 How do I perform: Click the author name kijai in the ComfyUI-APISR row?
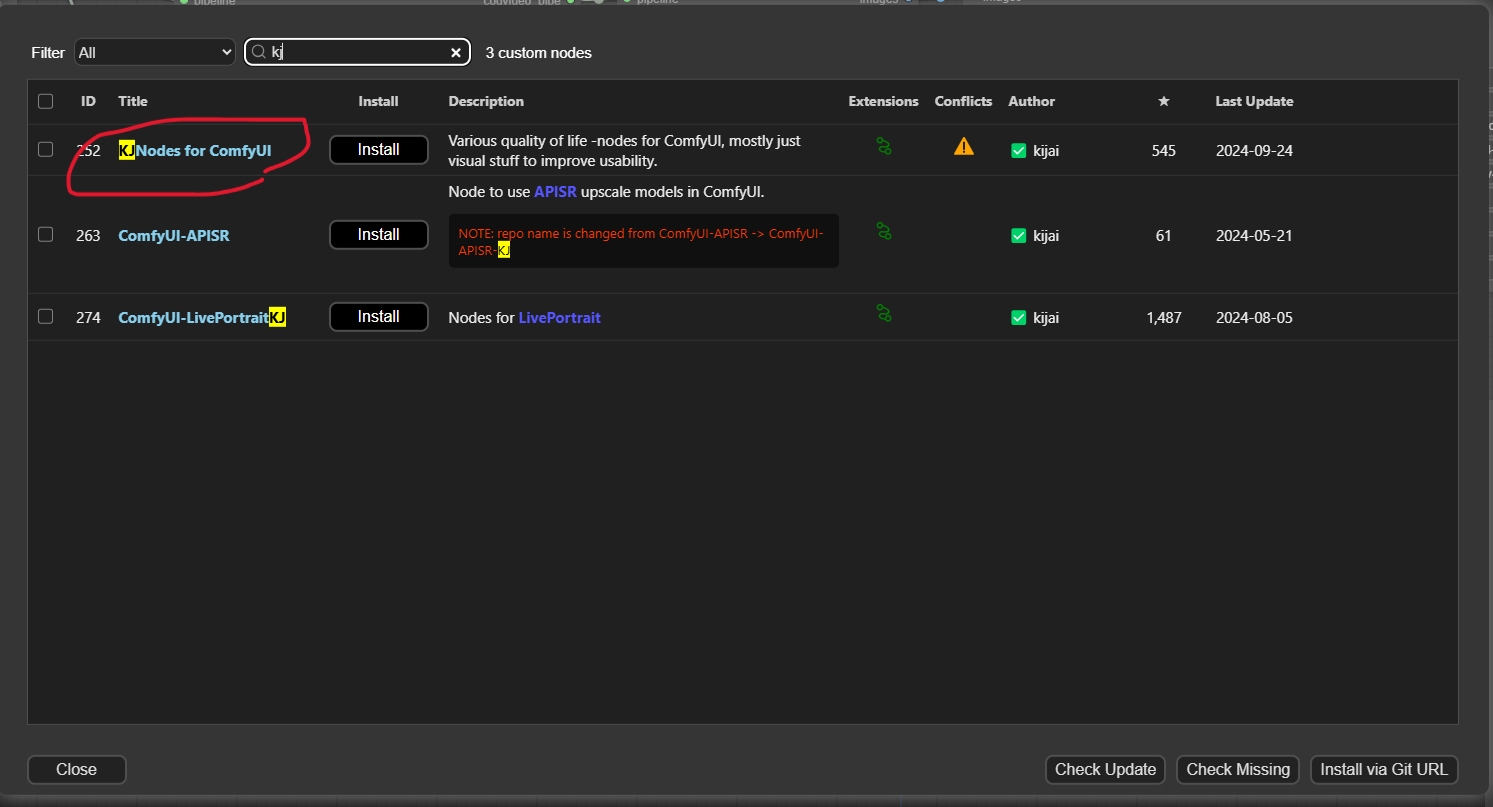tap(1046, 236)
